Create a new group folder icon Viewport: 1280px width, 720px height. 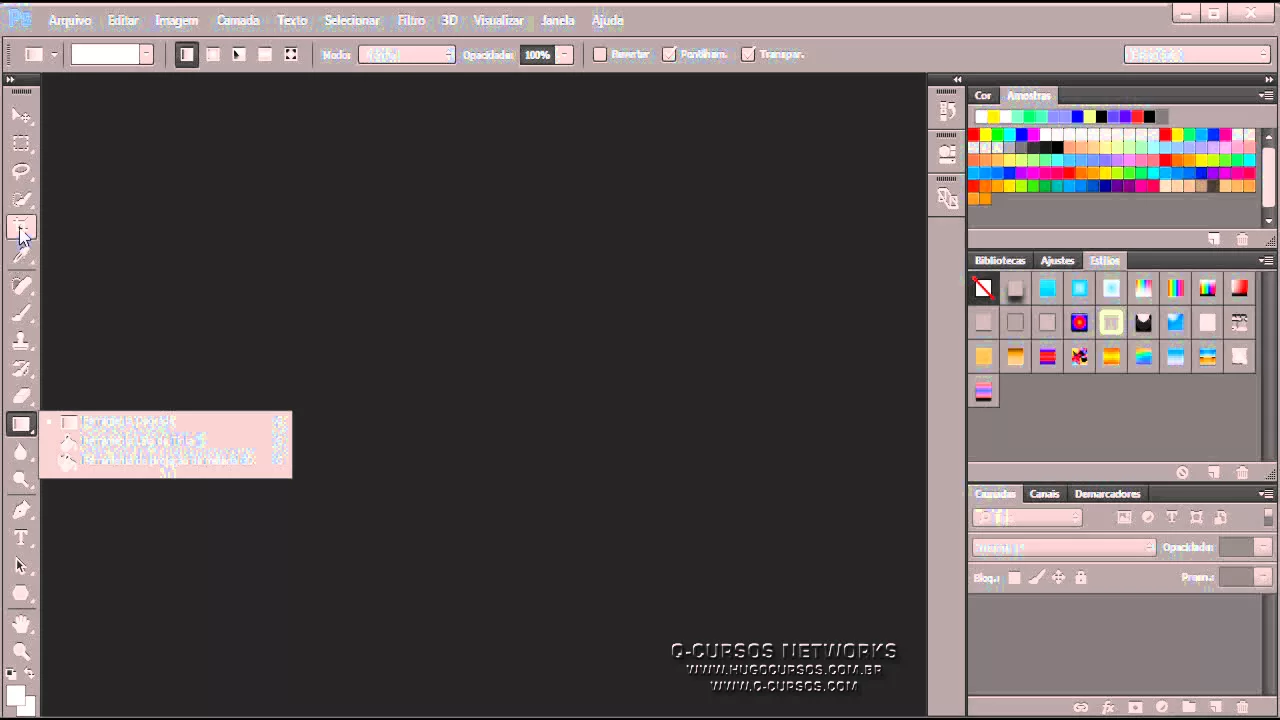[x=1189, y=708]
